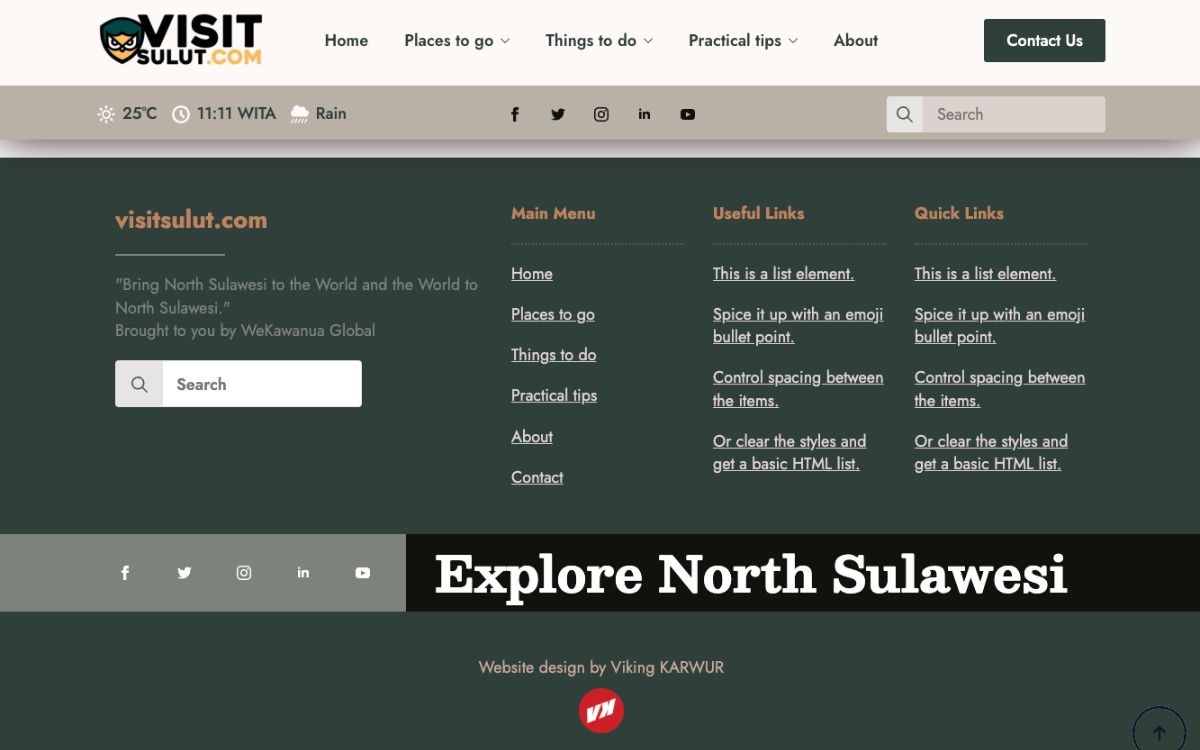Screen dimensions: 1200x750
Task: Click the Instagram icon in the top bar
Action: click(x=601, y=114)
